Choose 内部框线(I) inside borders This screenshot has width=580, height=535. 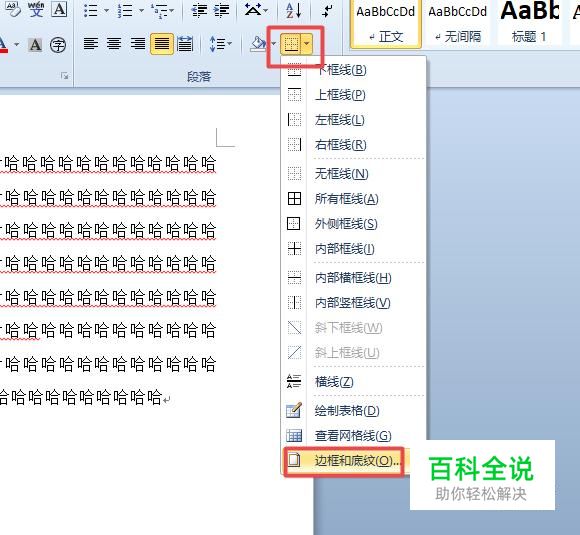[353, 249]
